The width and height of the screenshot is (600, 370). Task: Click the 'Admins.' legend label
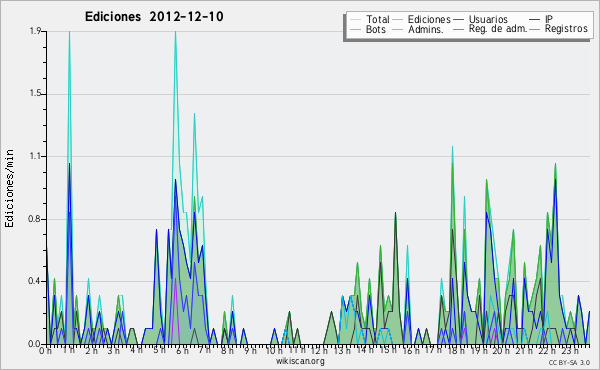426,29
